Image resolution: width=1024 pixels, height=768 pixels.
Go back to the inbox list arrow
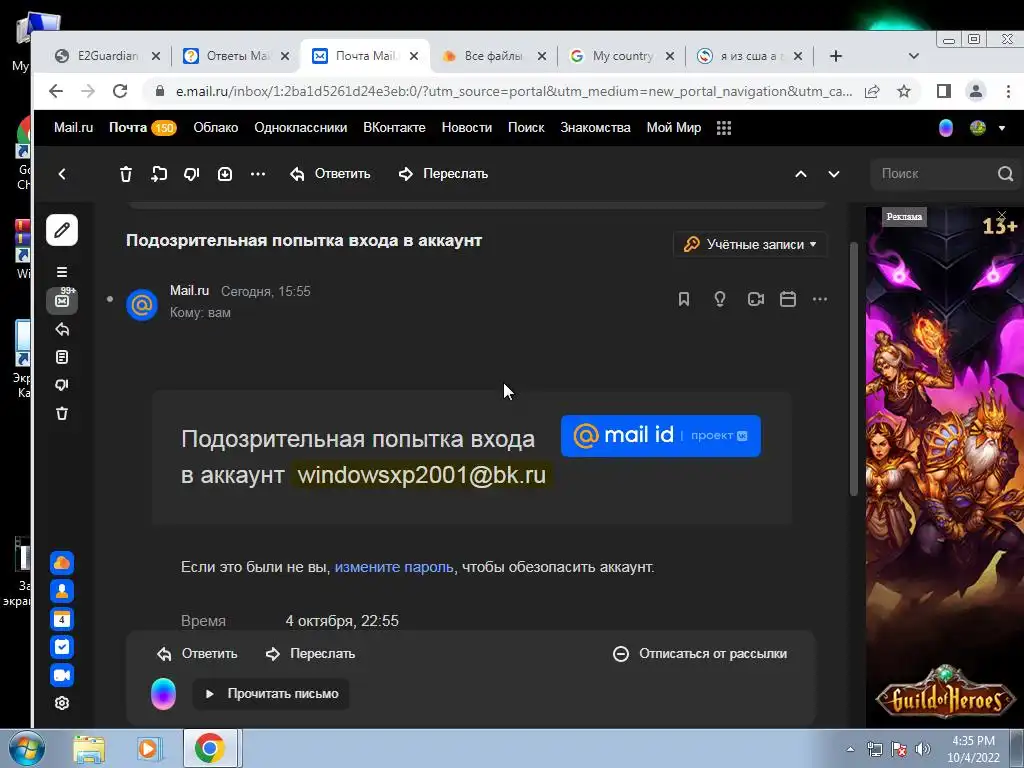click(x=62, y=174)
